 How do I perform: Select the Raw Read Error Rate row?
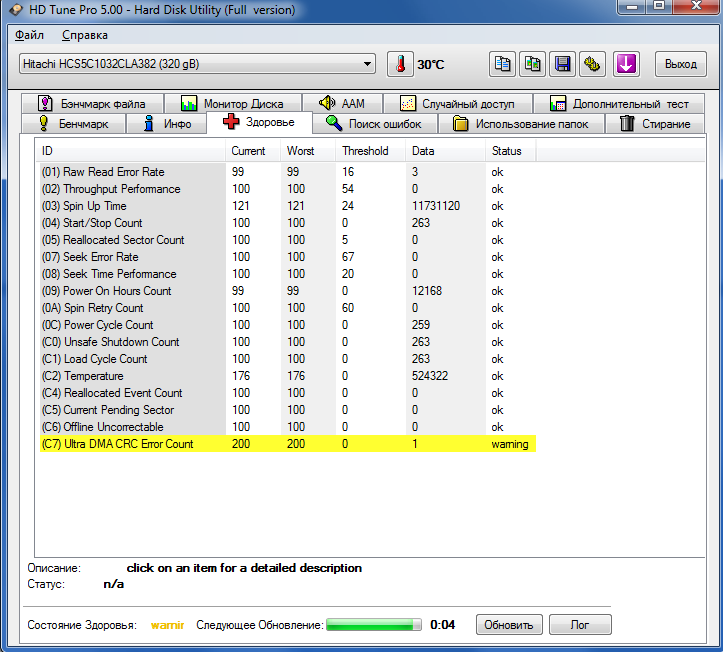[288, 172]
